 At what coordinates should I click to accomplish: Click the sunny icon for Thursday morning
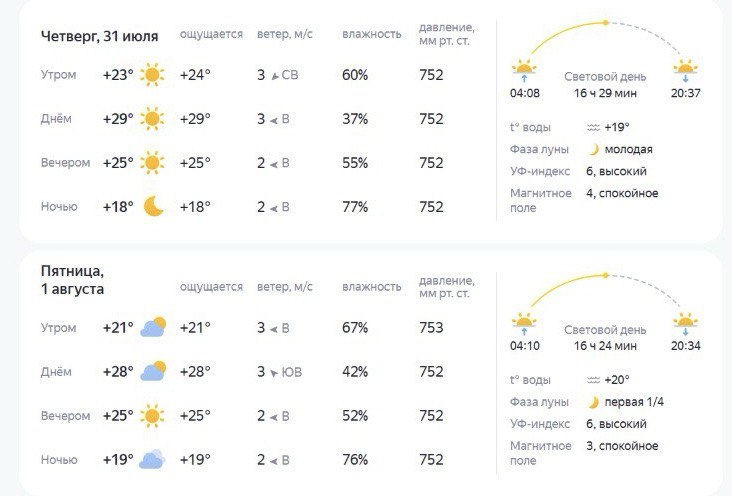[x=152, y=75]
